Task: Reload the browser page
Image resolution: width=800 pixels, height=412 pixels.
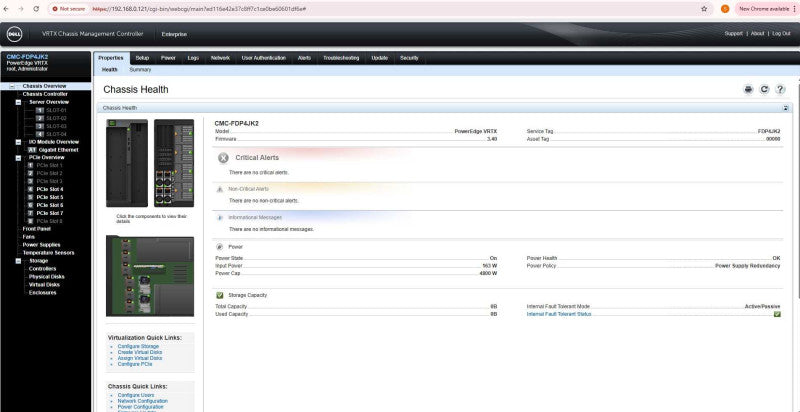Action: tap(36, 9)
